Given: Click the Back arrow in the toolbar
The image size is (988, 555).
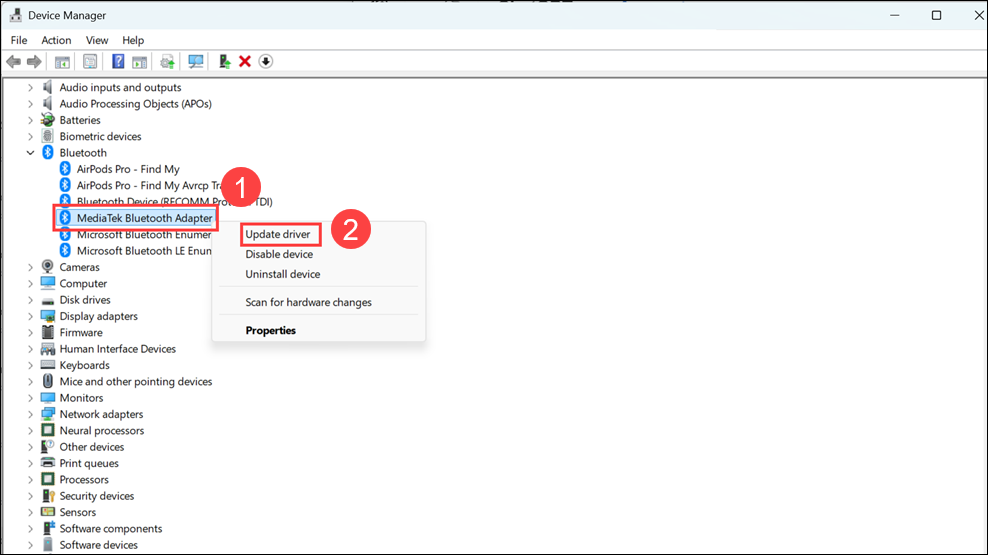Looking at the screenshot, I should [13, 62].
